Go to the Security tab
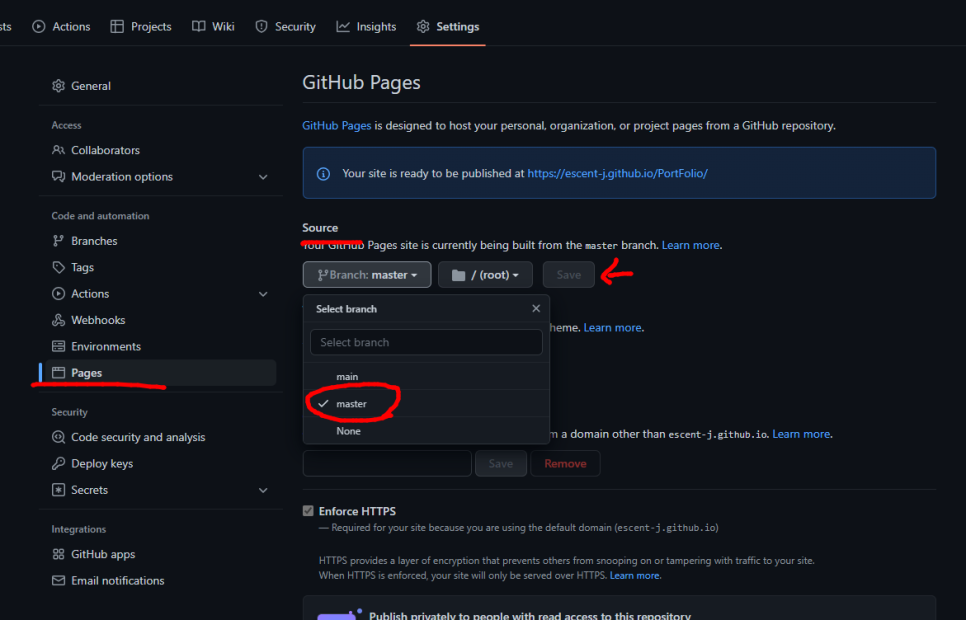The image size is (966, 620). coord(285,27)
